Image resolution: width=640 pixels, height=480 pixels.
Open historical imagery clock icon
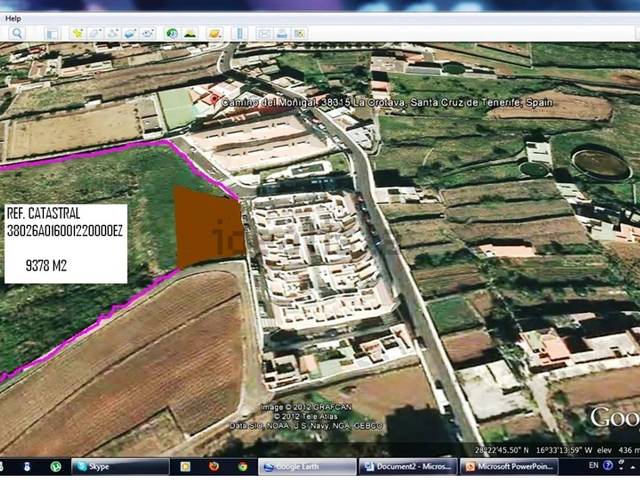pos(172,34)
